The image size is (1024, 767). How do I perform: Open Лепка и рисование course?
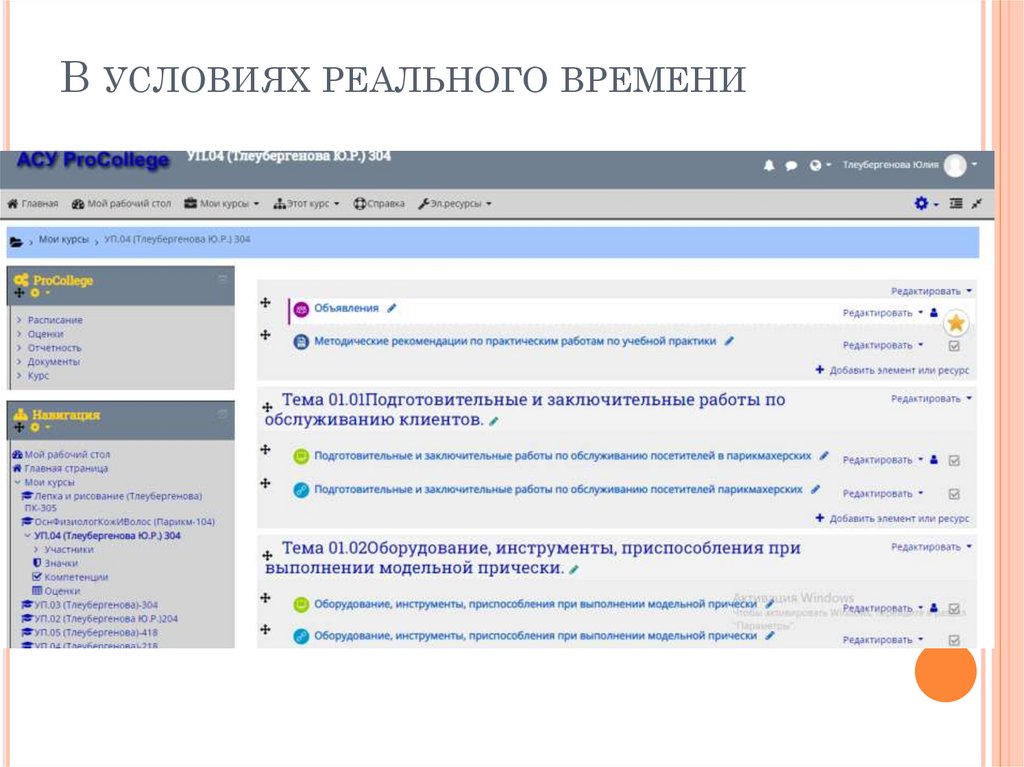pyautogui.click(x=112, y=502)
